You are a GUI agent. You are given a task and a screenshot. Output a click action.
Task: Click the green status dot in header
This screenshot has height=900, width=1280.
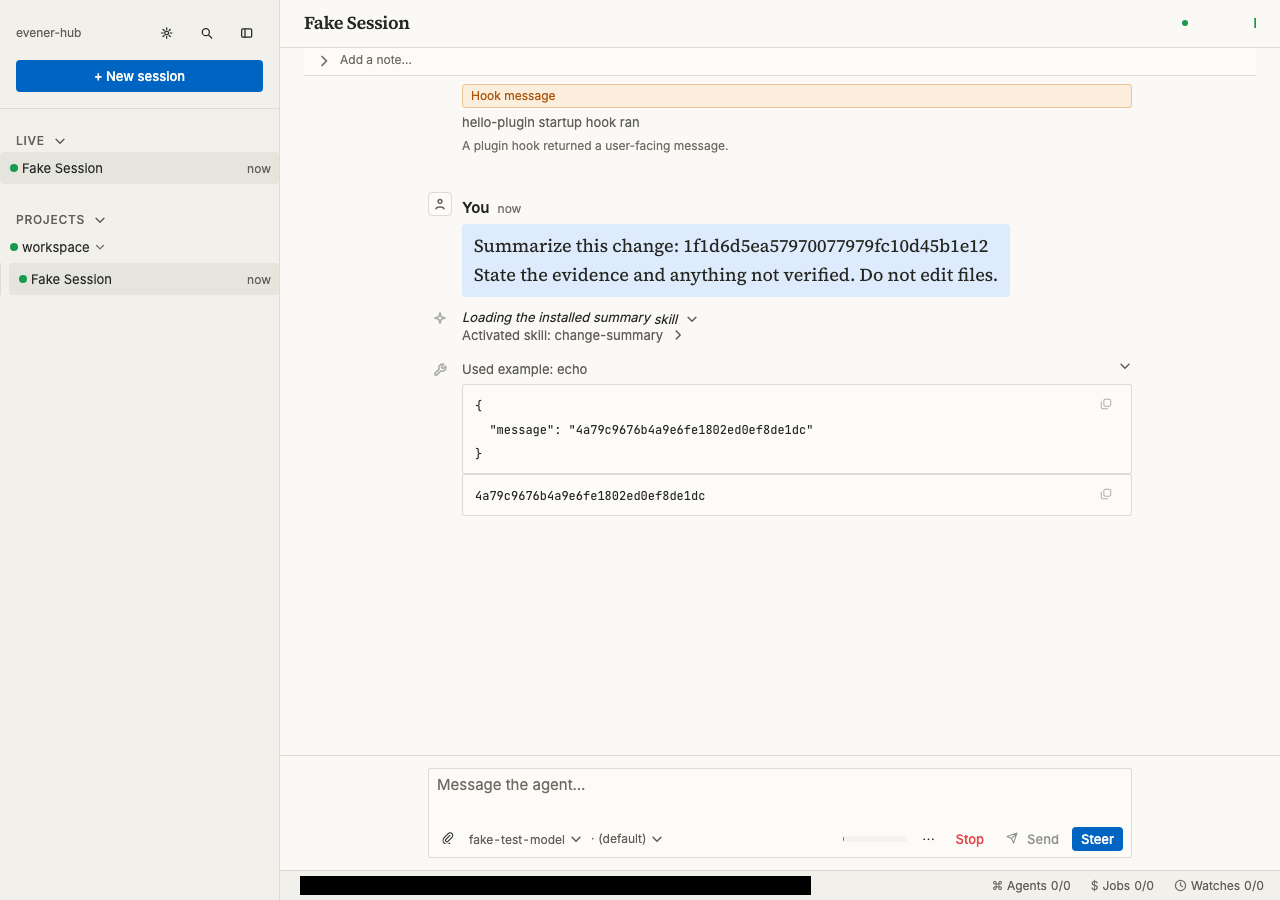[1185, 23]
